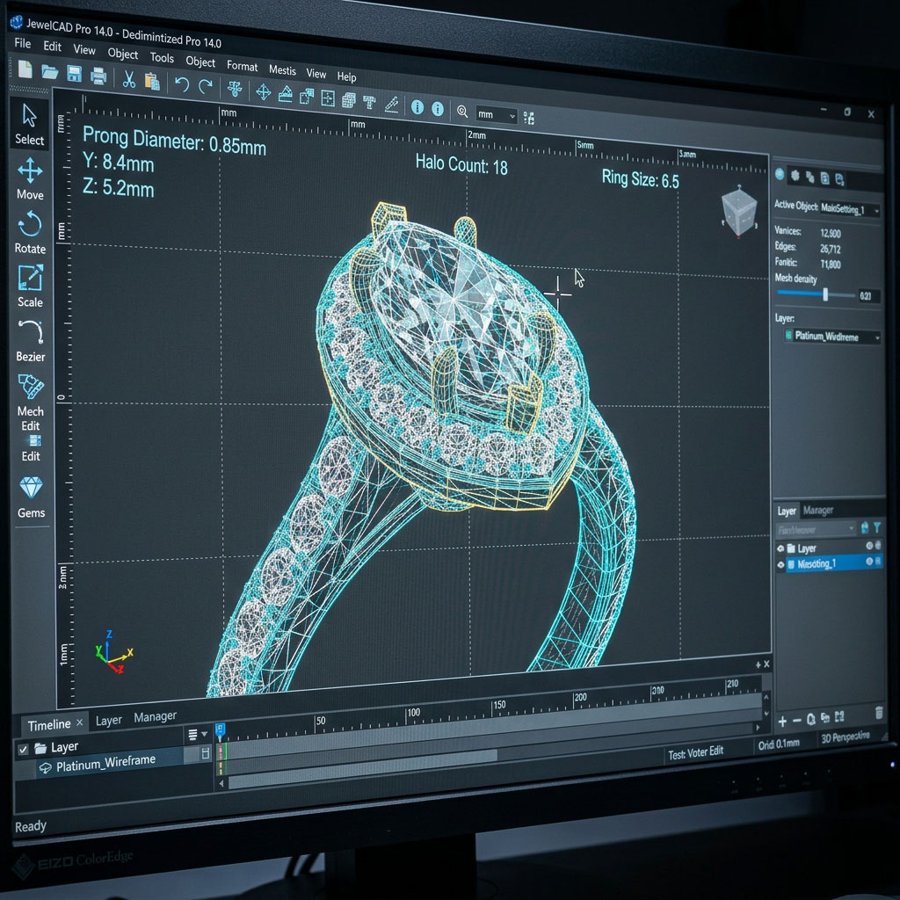
Task: Print using the printer icon
Action: coord(99,76)
